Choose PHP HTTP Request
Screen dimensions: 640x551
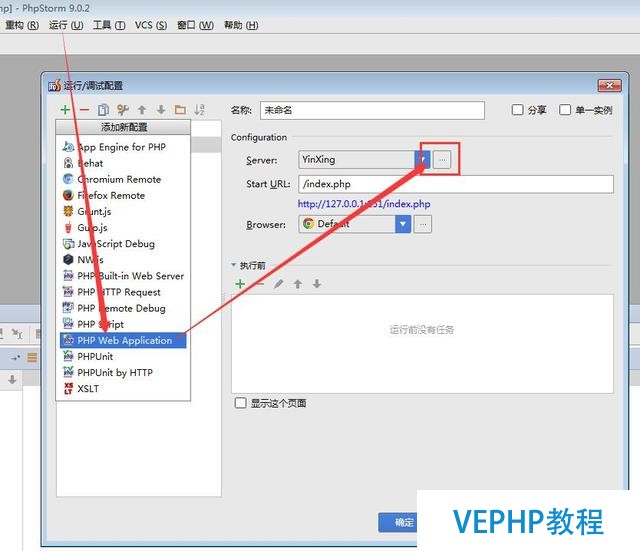tap(123, 292)
